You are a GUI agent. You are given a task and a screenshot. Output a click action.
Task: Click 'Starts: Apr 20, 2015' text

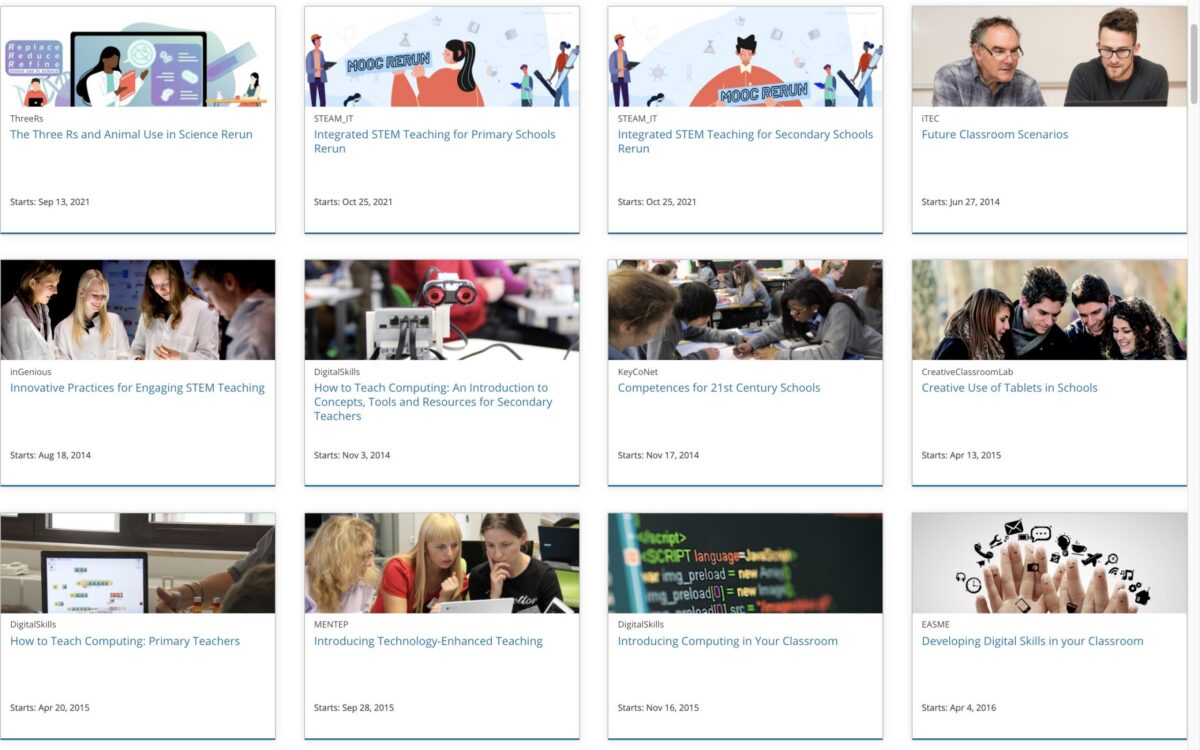point(50,708)
